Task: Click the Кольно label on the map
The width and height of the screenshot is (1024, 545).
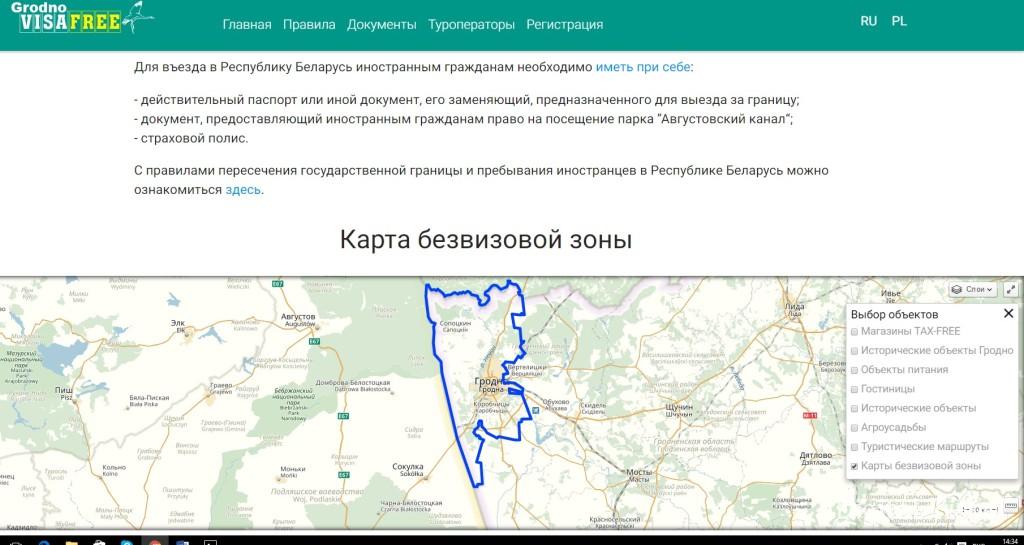Action: pyautogui.click(x=114, y=470)
